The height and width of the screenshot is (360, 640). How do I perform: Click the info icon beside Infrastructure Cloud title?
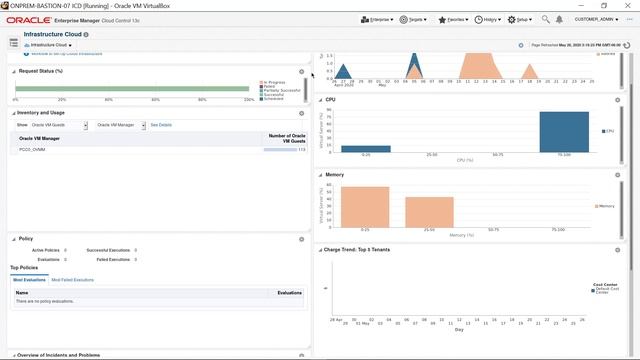point(86,35)
